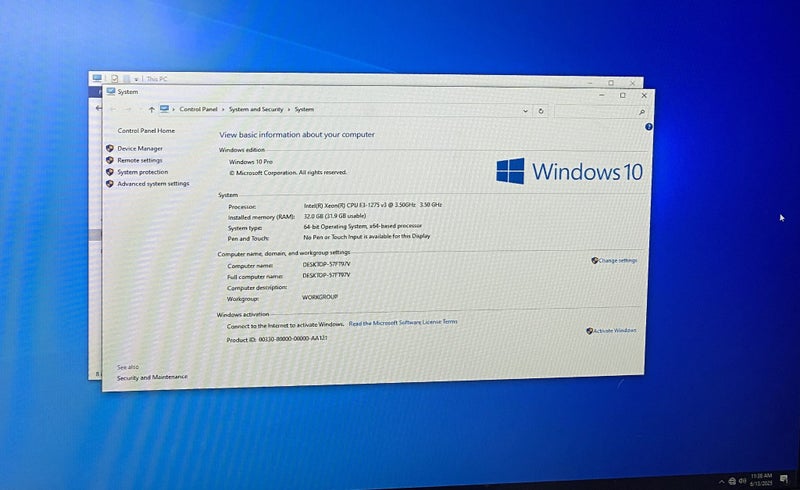Click the 32.0 GB installed memory value
Image resolution: width=800 pixels, height=490 pixels.
[335, 216]
